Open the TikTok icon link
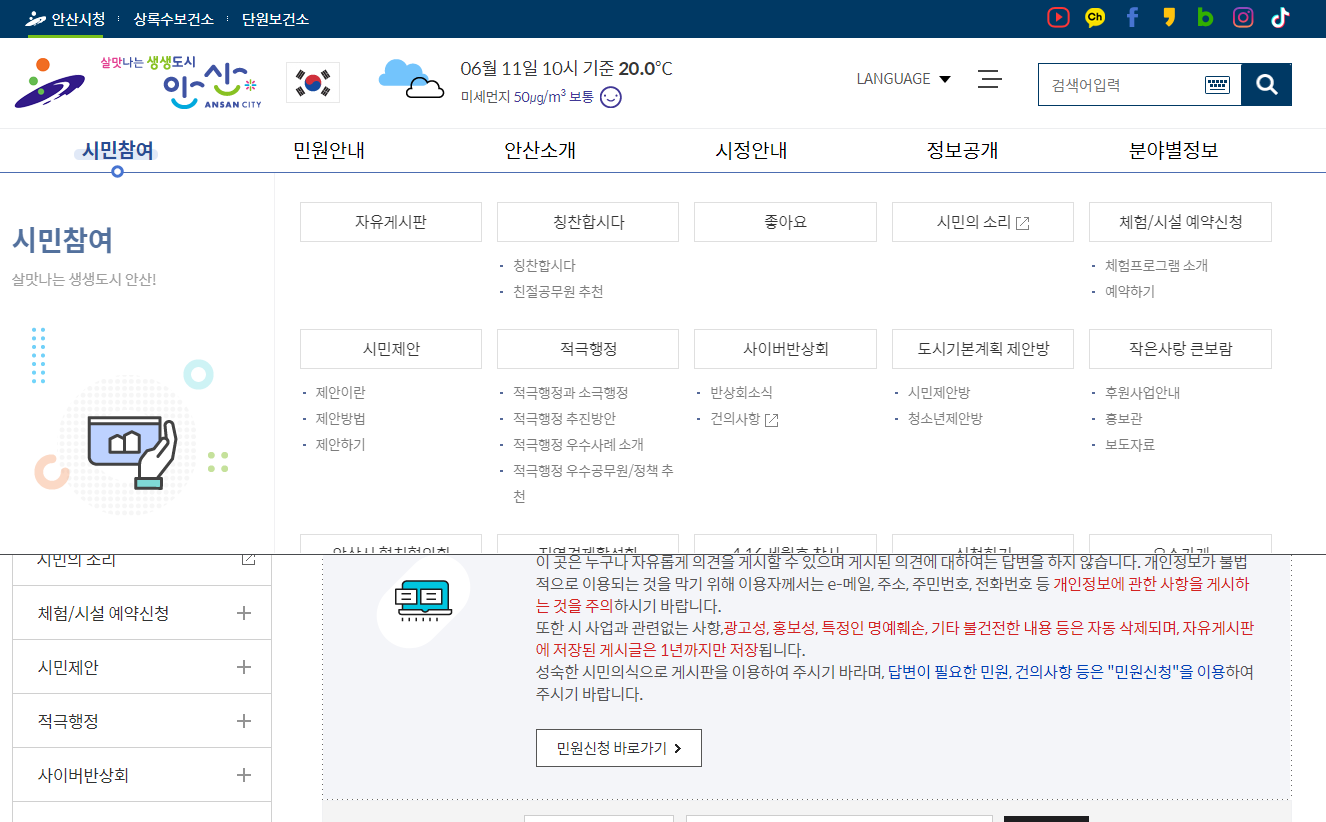This screenshot has width=1326, height=822. click(x=1280, y=18)
